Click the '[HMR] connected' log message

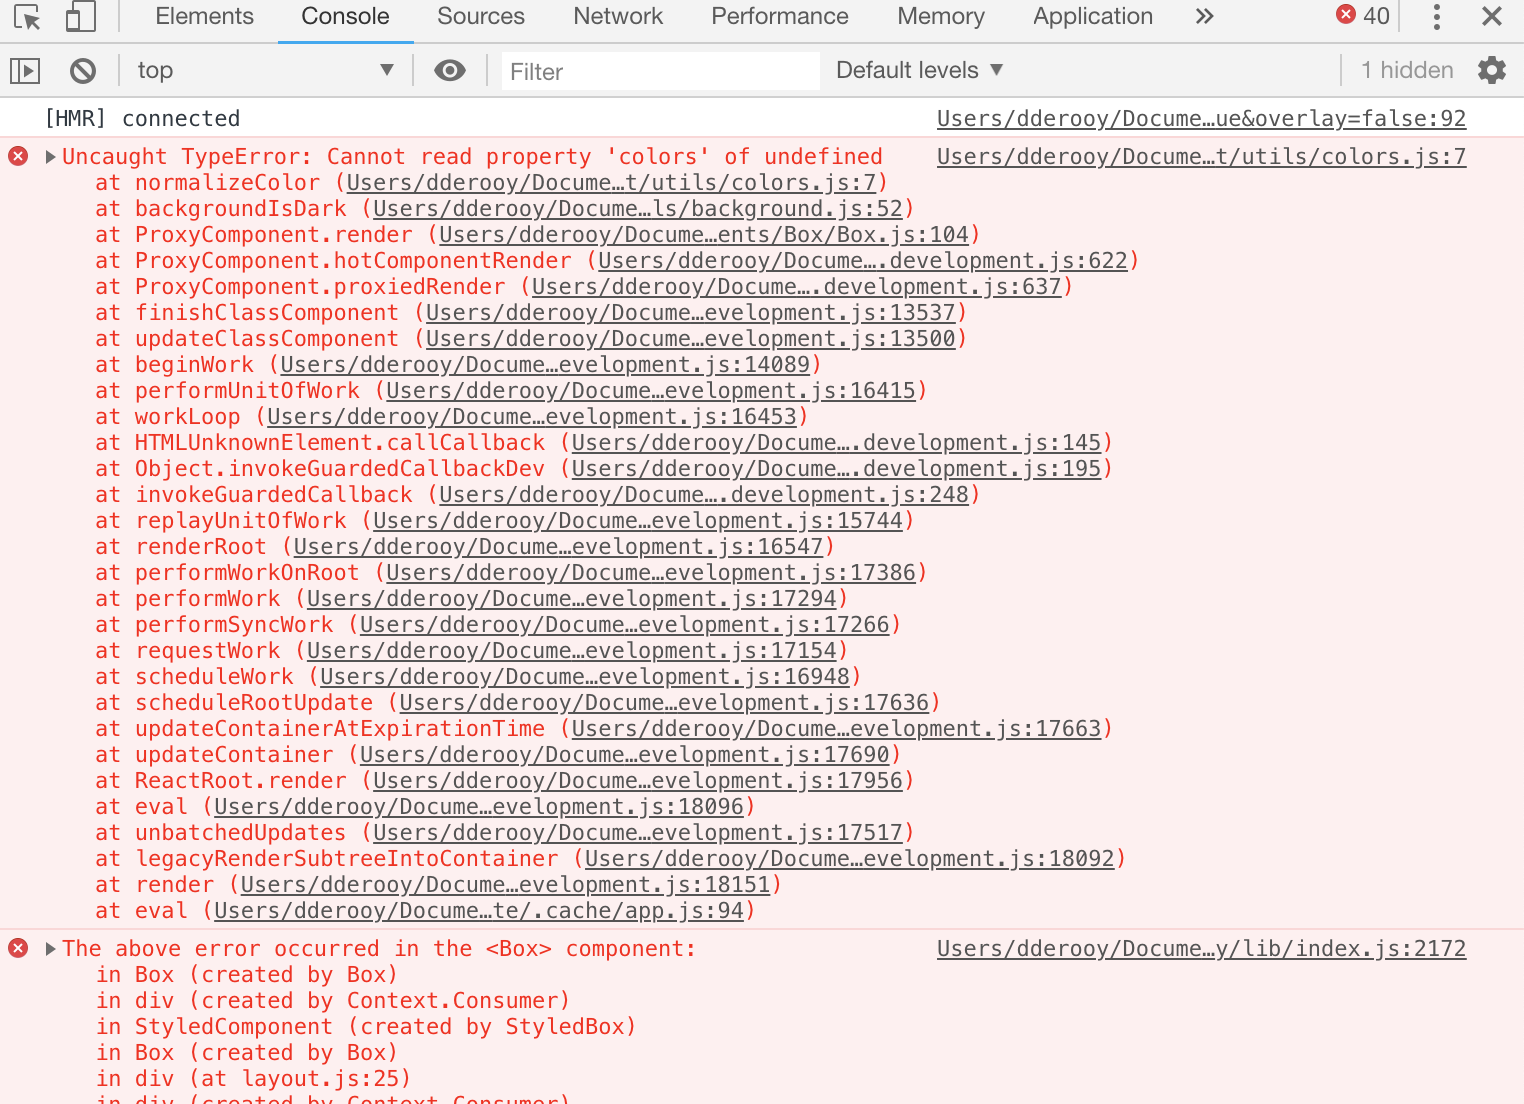(x=143, y=118)
